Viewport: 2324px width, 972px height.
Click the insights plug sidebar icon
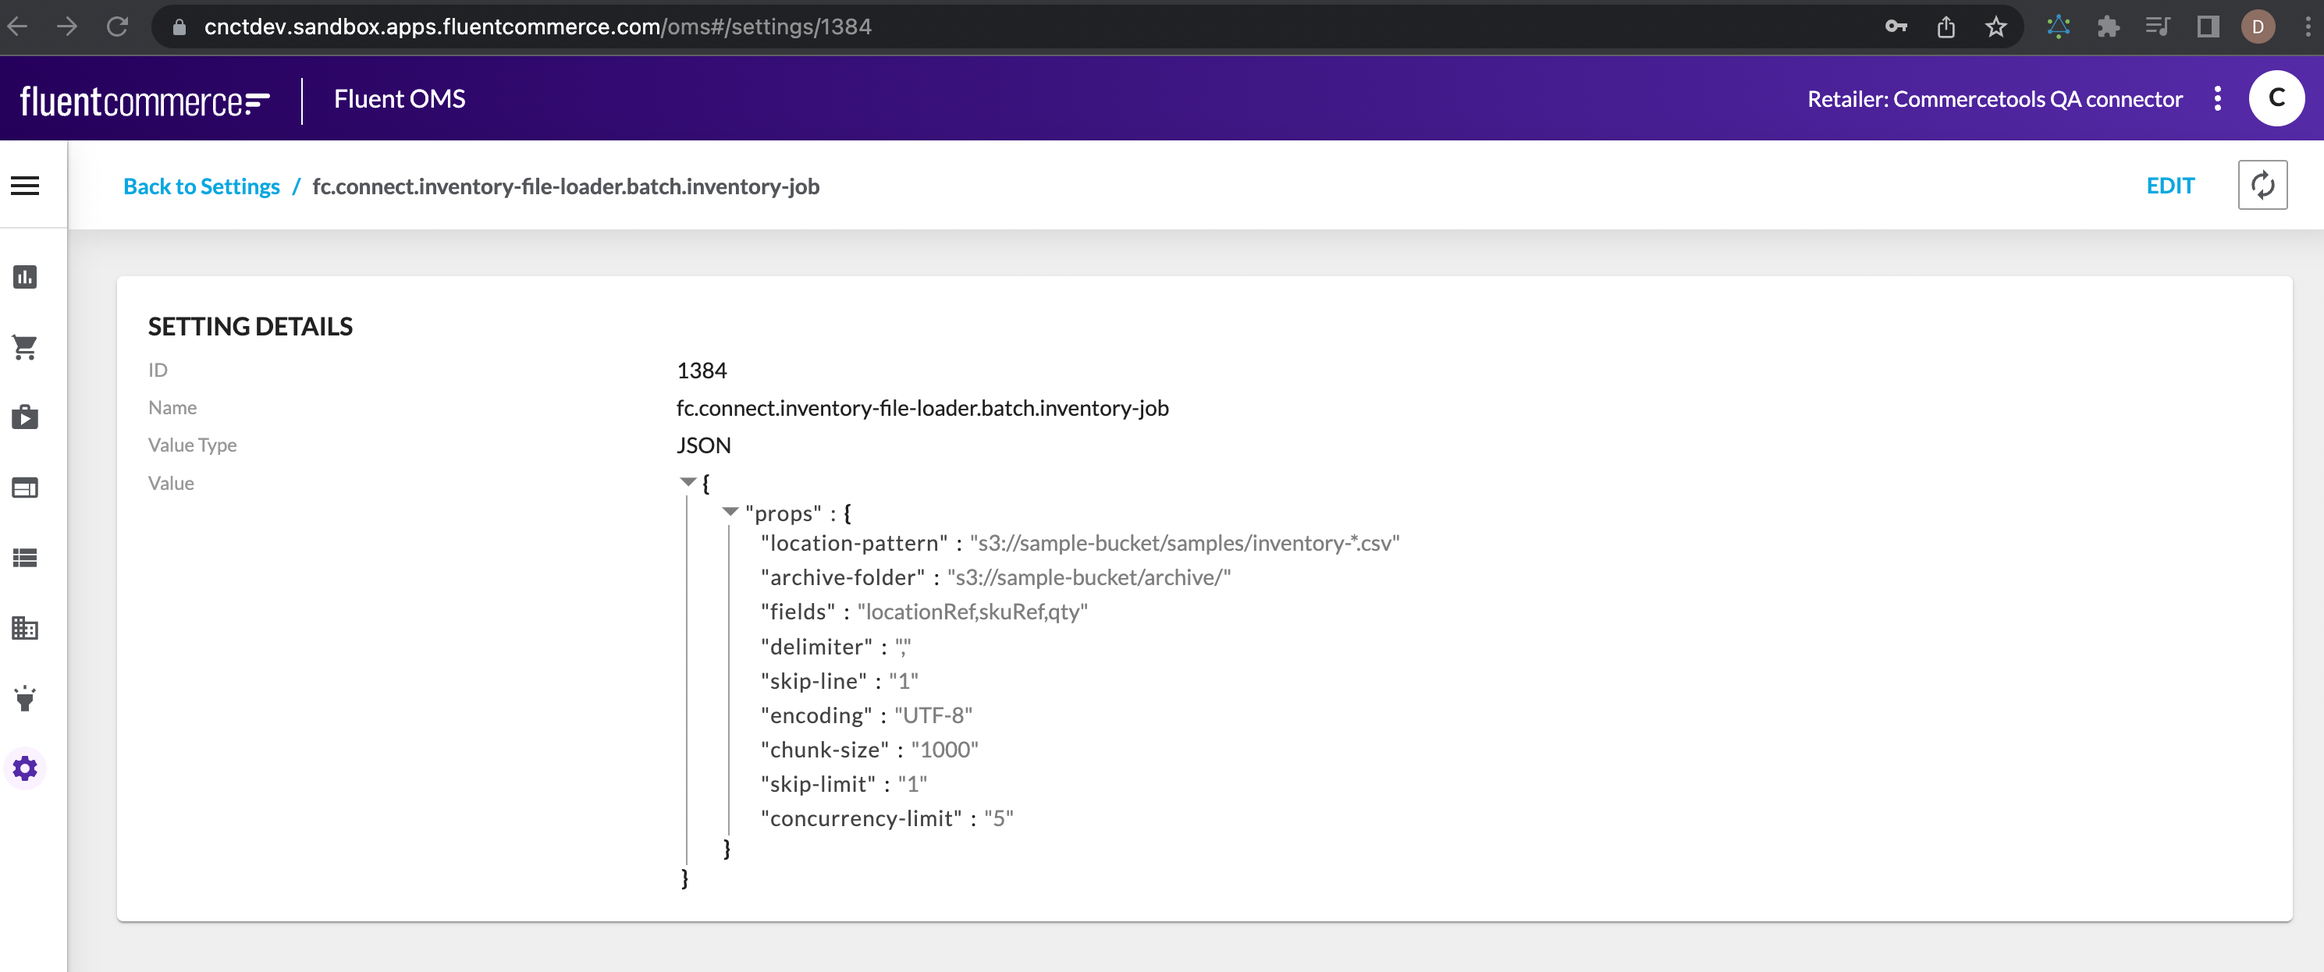click(25, 698)
